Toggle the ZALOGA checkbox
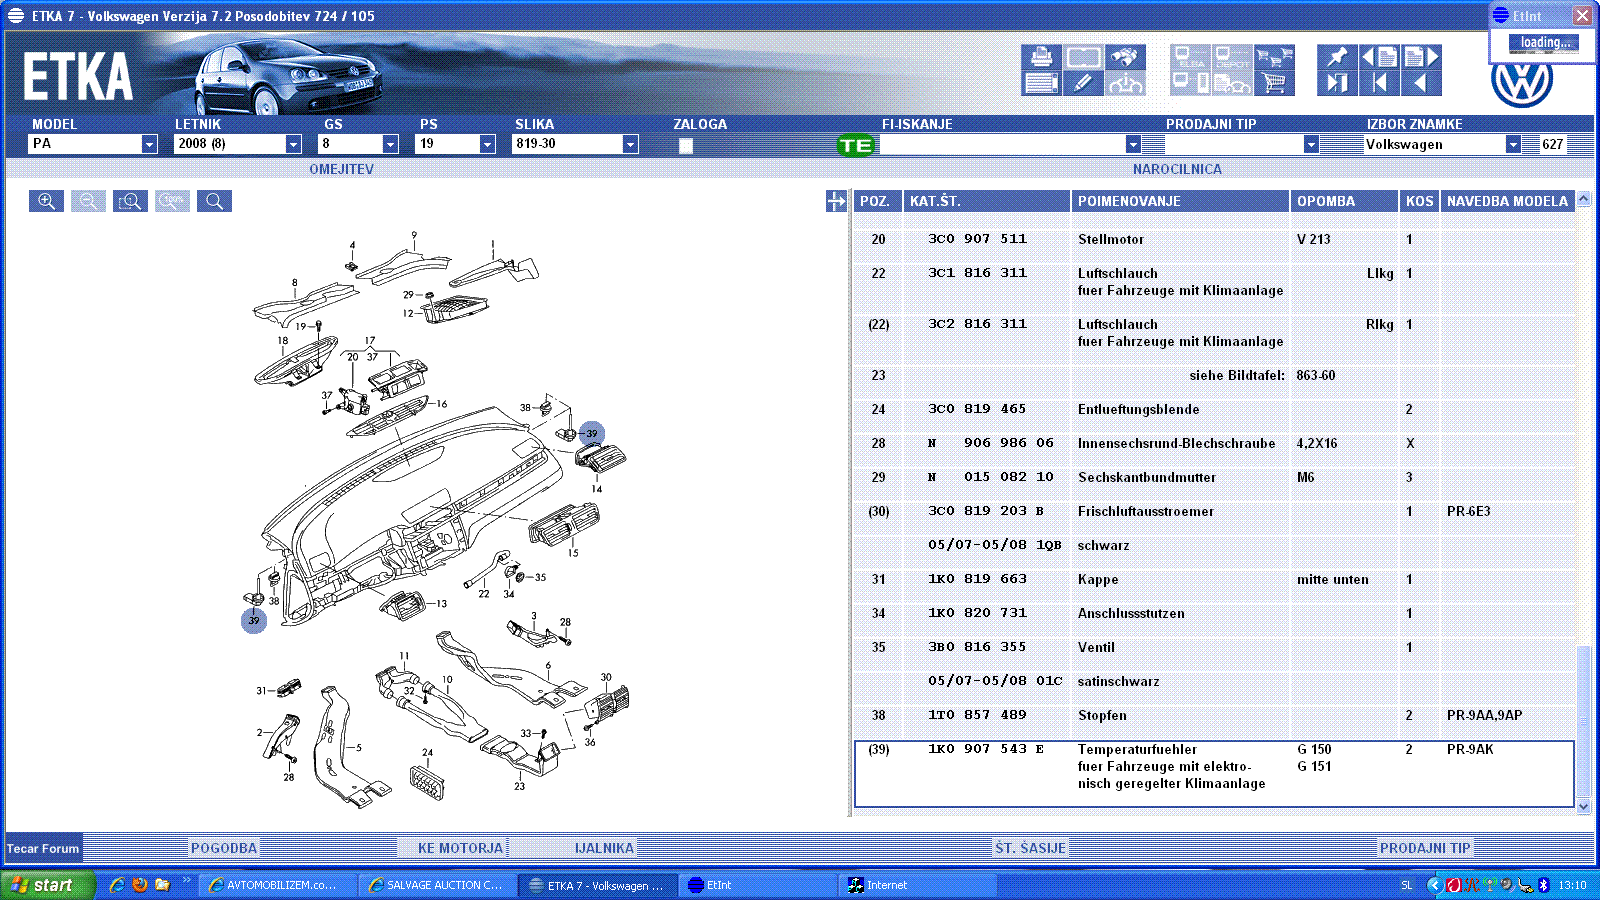1600x900 pixels. (x=686, y=146)
